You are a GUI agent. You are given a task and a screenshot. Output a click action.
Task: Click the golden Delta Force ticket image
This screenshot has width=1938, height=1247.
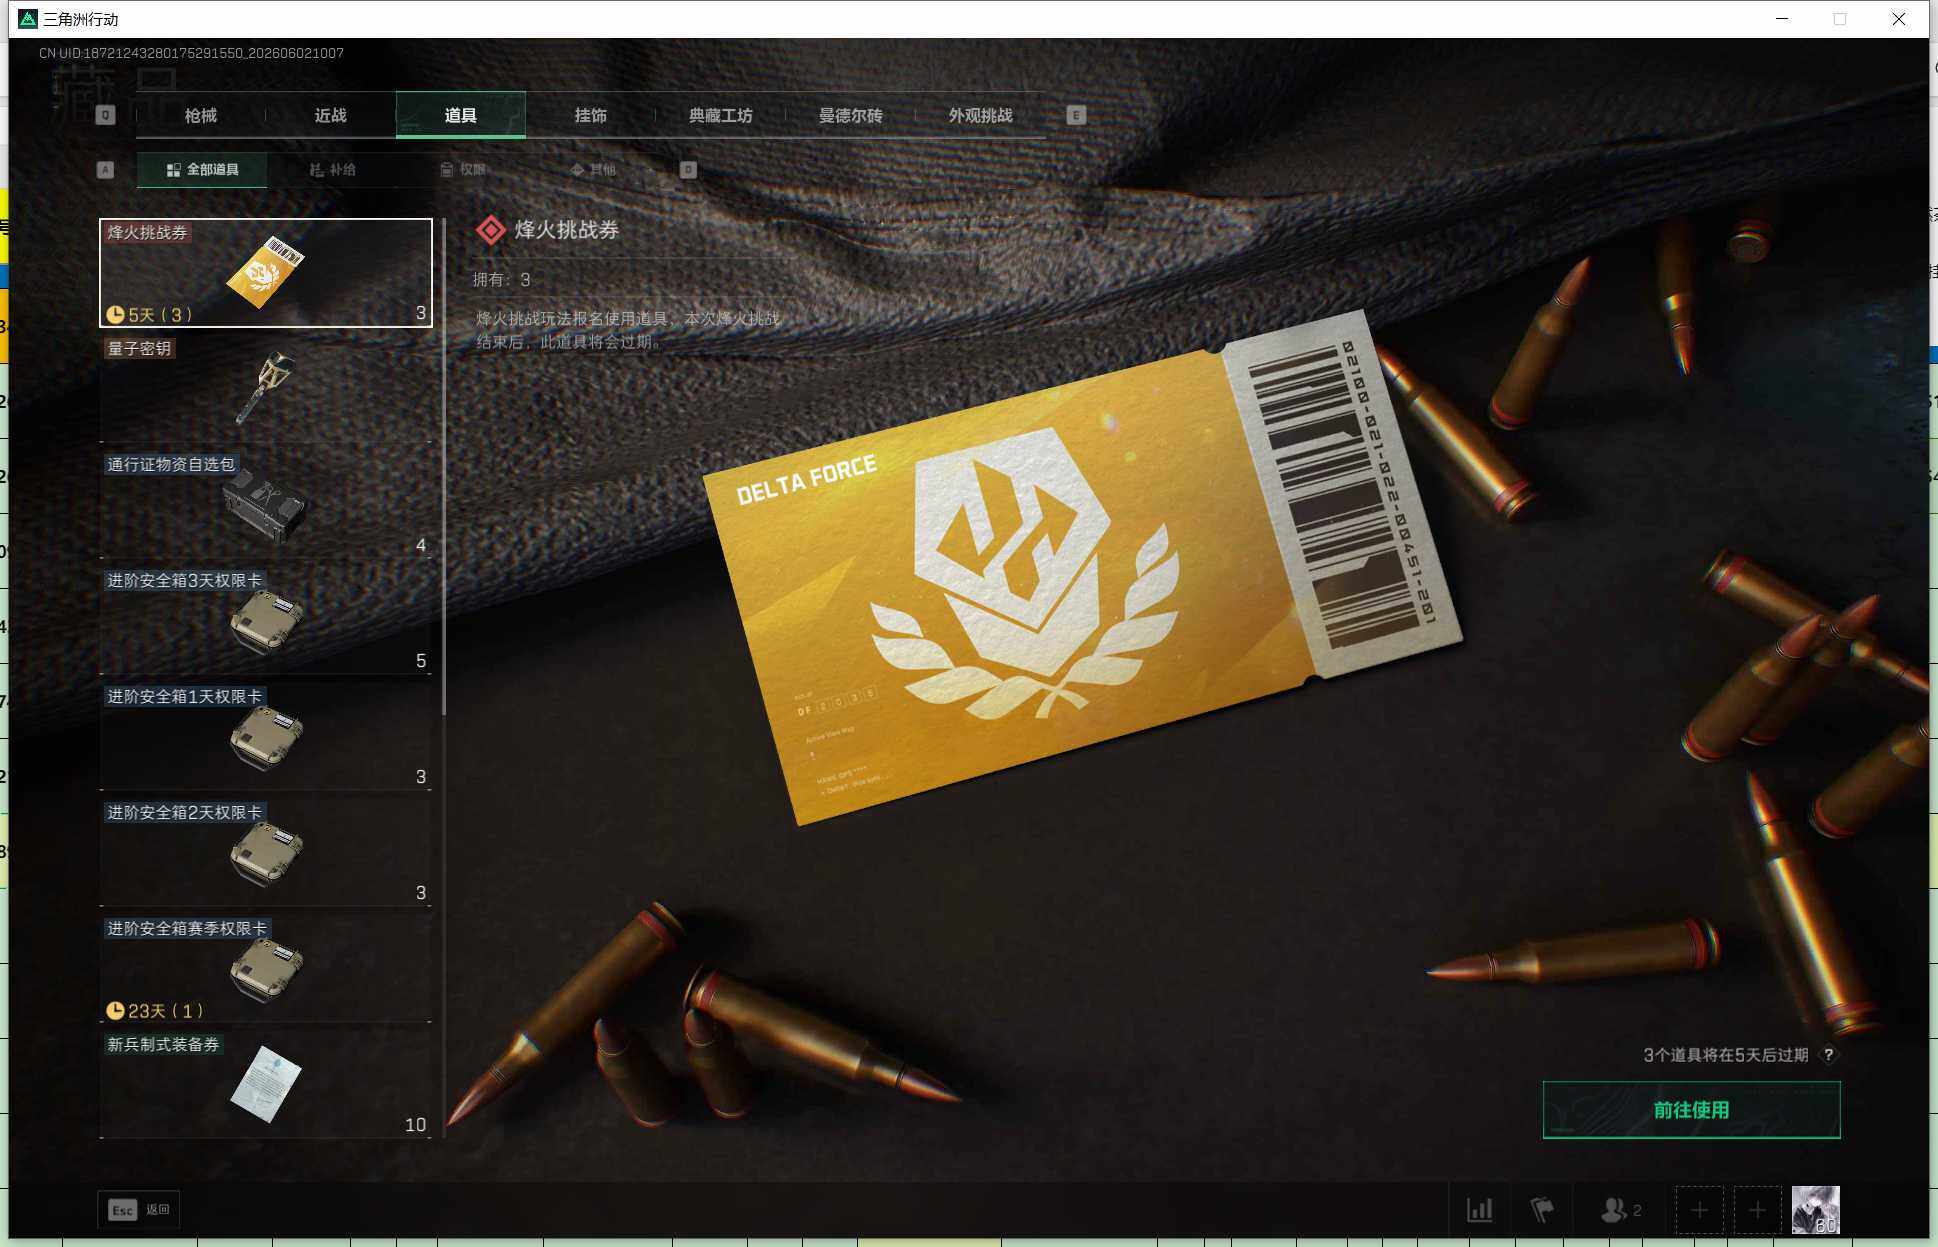pos(1083,568)
